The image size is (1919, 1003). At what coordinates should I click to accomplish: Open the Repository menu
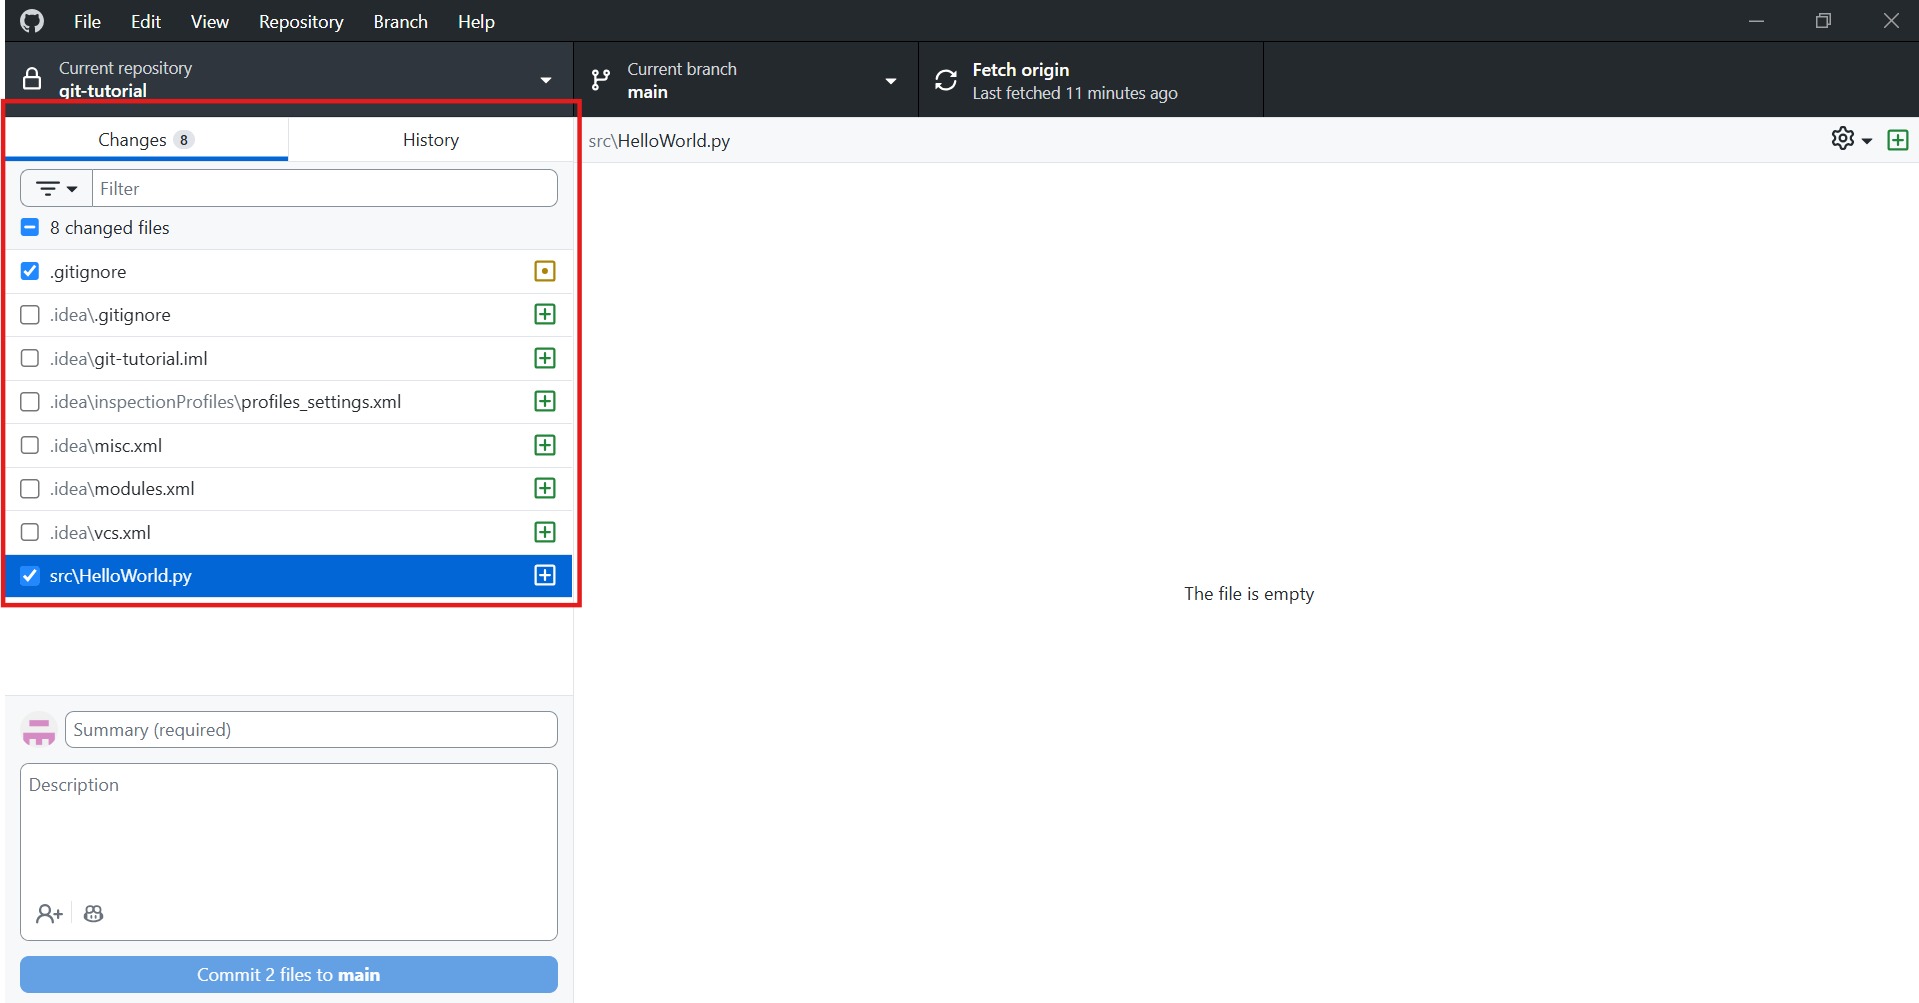pos(300,21)
